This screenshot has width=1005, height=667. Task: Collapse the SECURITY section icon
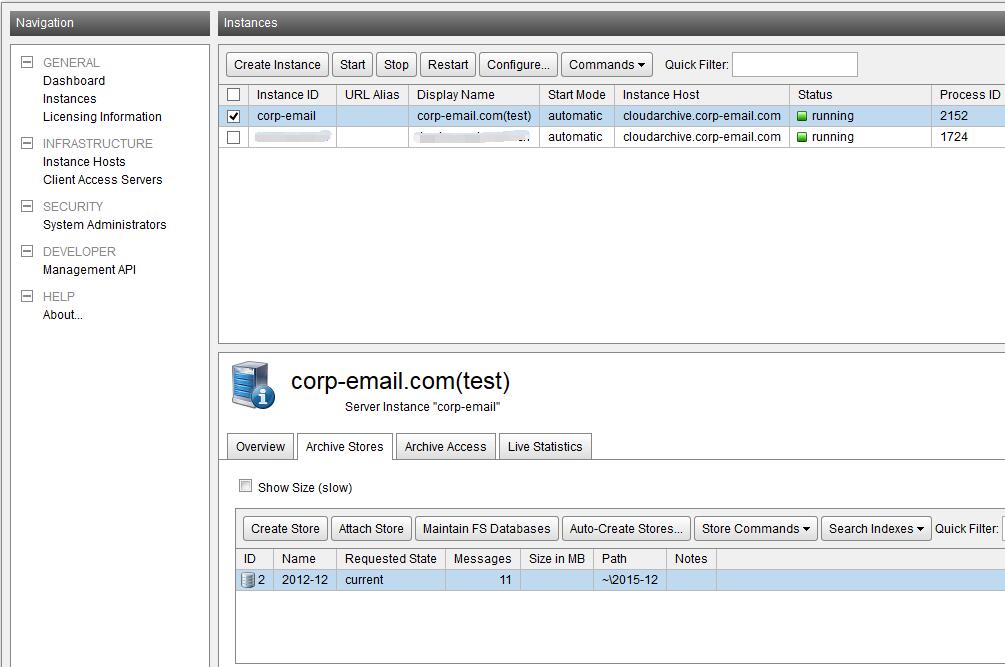27,206
